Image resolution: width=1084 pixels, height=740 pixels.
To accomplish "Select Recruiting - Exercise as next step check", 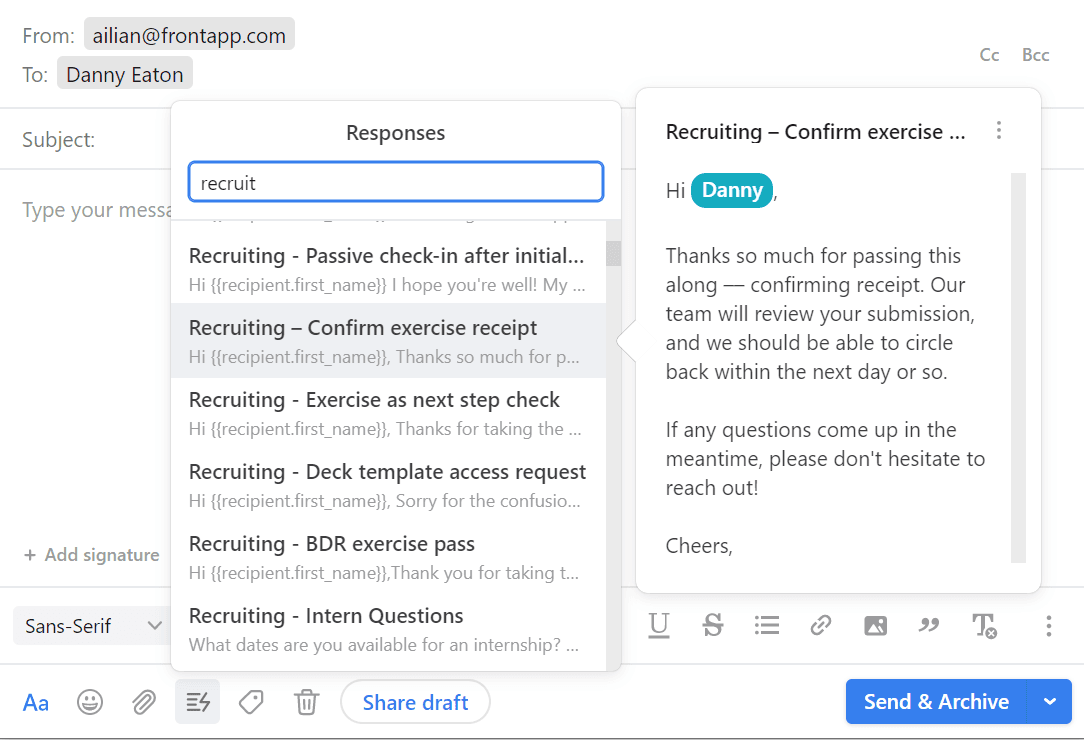I will [388, 414].
